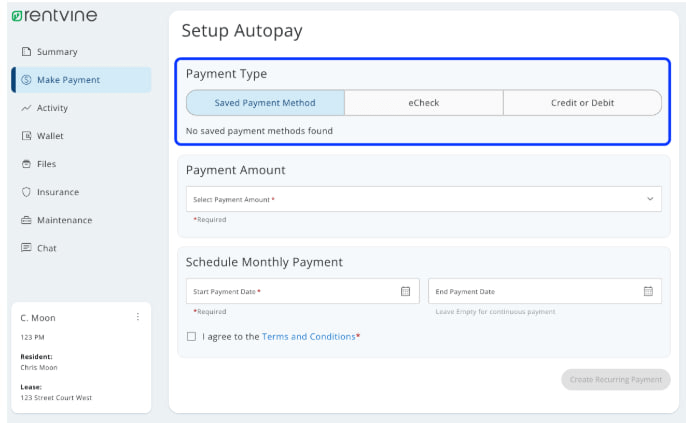
Task: Click into the End Payment Date field
Action: click(545, 291)
